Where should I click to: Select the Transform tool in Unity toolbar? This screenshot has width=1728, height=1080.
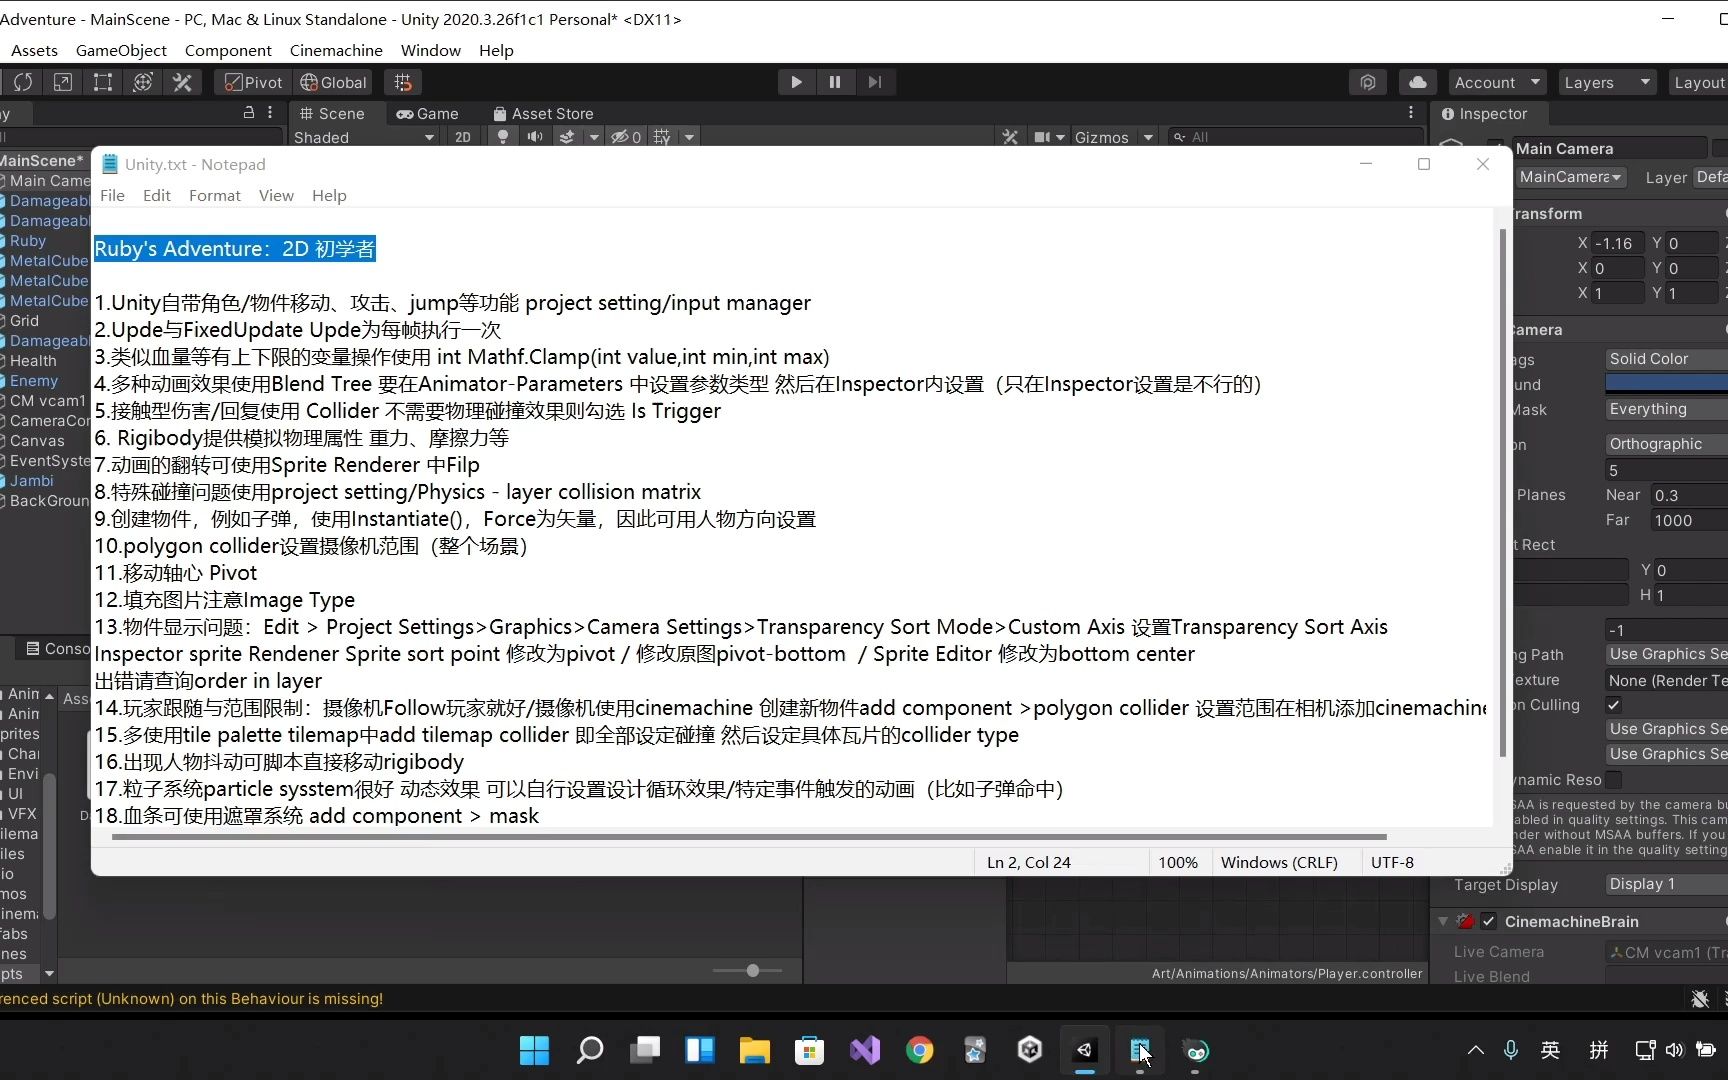click(x=142, y=82)
